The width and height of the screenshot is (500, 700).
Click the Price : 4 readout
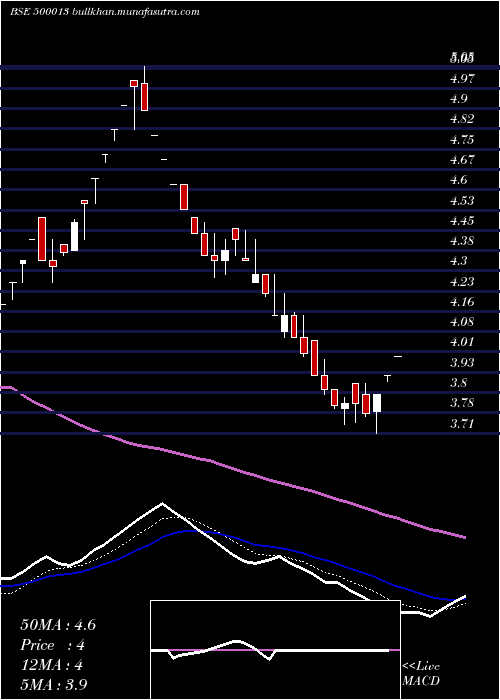[52, 645]
